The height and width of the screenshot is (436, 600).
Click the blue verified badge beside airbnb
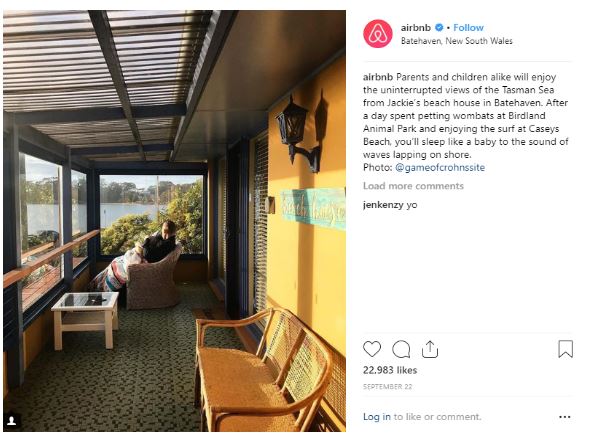pyautogui.click(x=439, y=28)
